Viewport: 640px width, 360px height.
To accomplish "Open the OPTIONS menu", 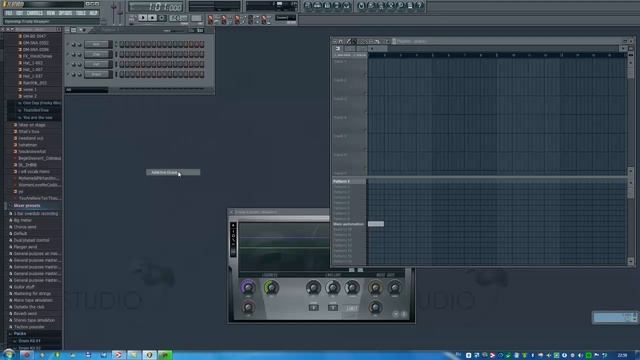I will [x=65, y=13].
